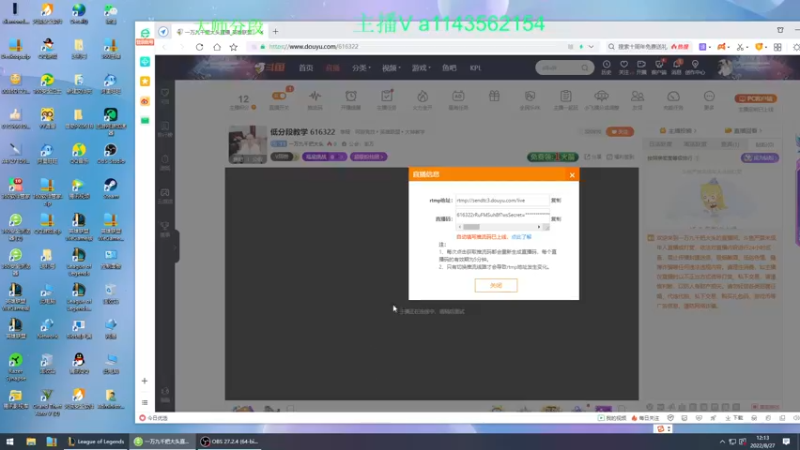
Task: Click the blue 点此了解 link
Action: pos(521,237)
